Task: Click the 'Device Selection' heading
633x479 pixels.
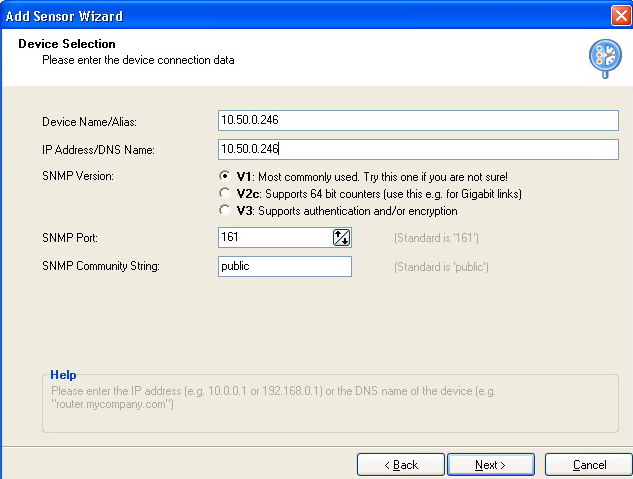Action: coord(67,44)
